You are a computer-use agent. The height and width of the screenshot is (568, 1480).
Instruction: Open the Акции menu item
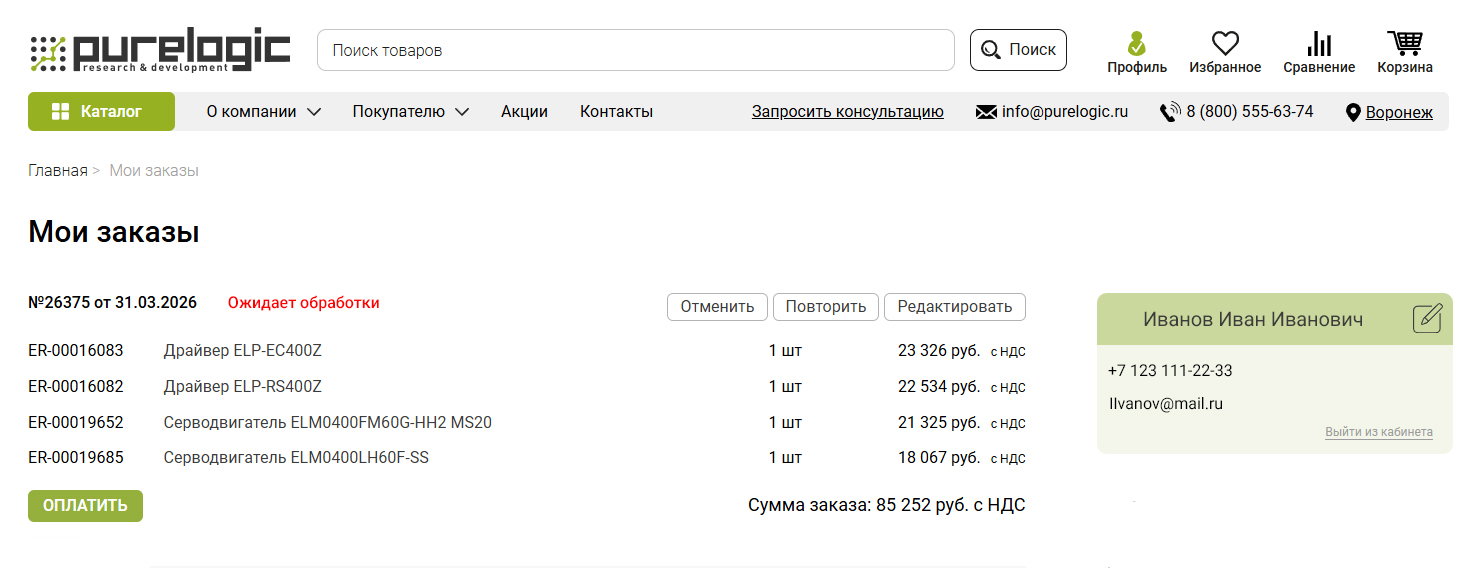(x=524, y=112)
